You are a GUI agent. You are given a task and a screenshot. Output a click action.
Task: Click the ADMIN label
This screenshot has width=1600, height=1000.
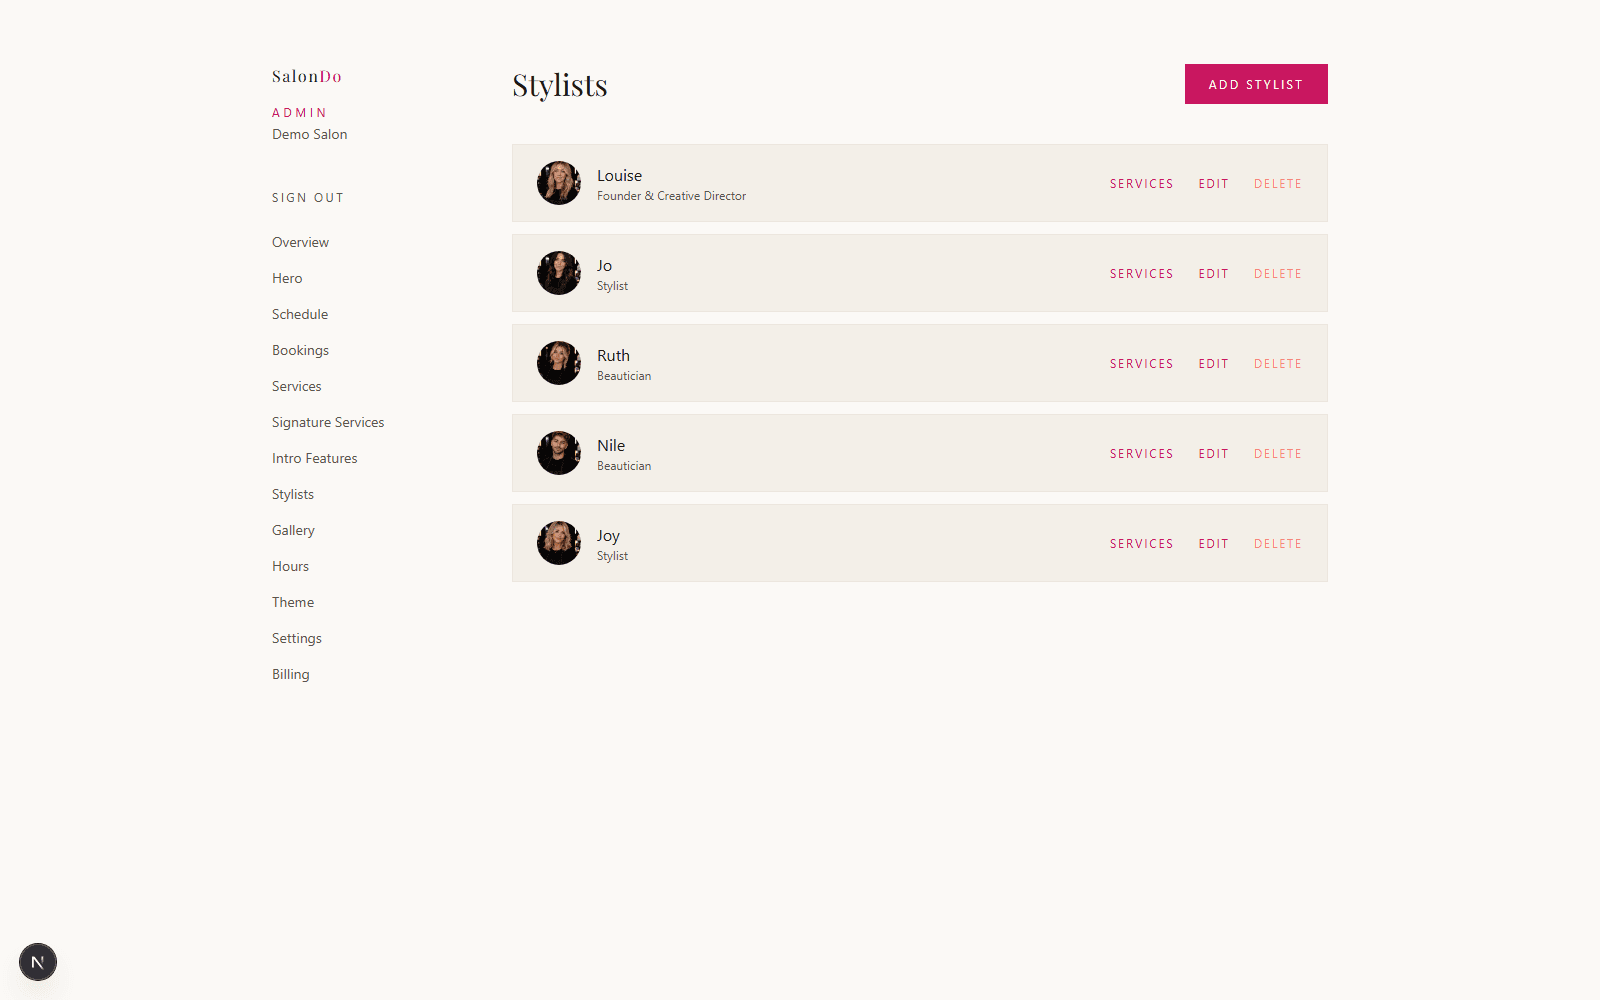click(300, 113)
